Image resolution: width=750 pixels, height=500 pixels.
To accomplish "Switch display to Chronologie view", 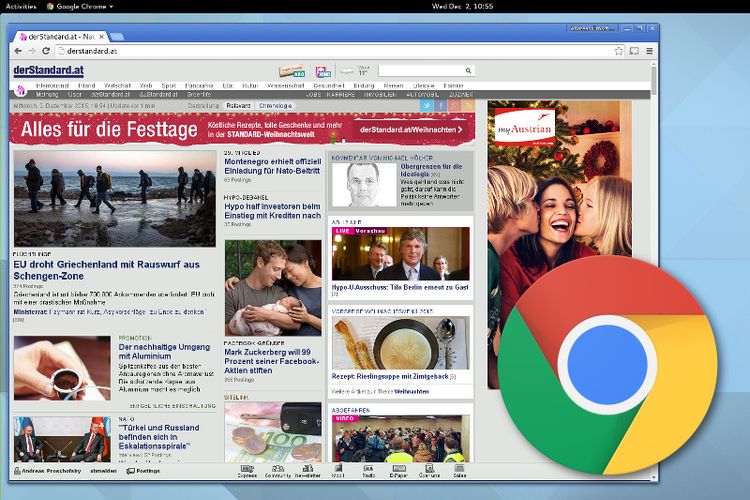I will point(275,105).
